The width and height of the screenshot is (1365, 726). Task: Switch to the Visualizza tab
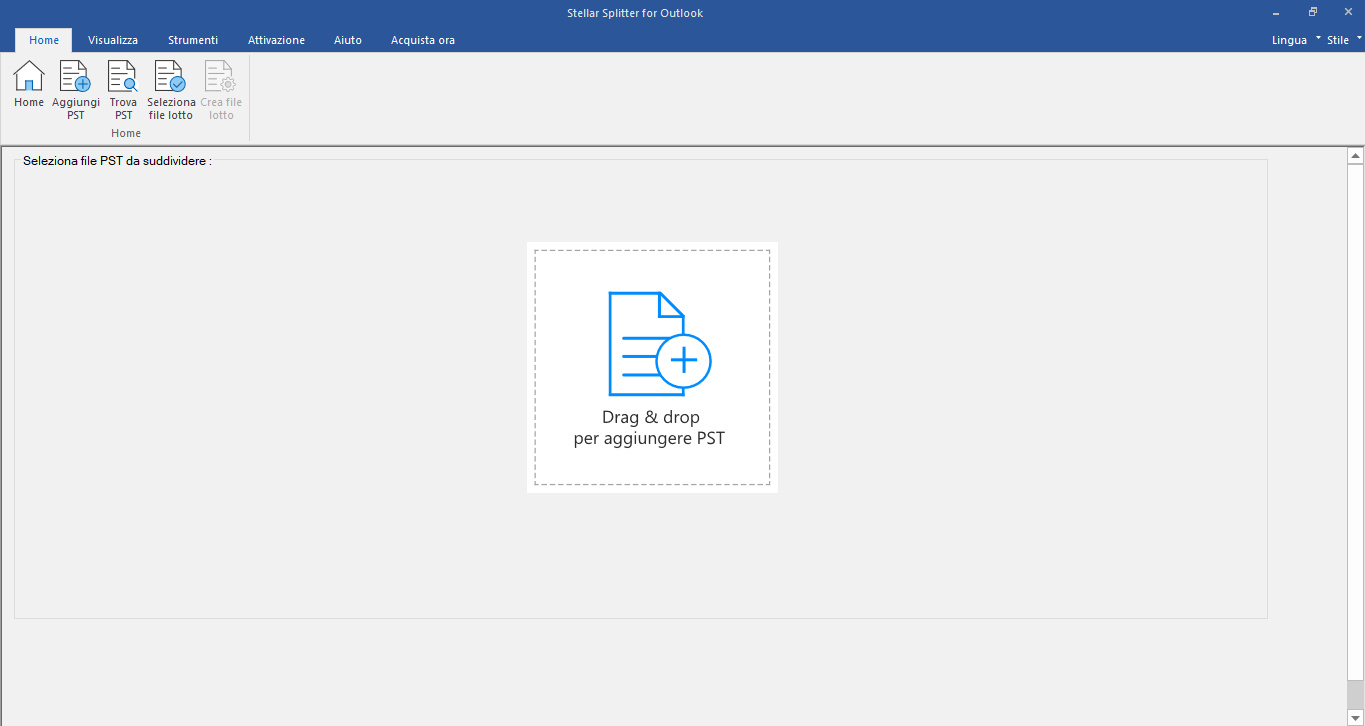[113, 40]
